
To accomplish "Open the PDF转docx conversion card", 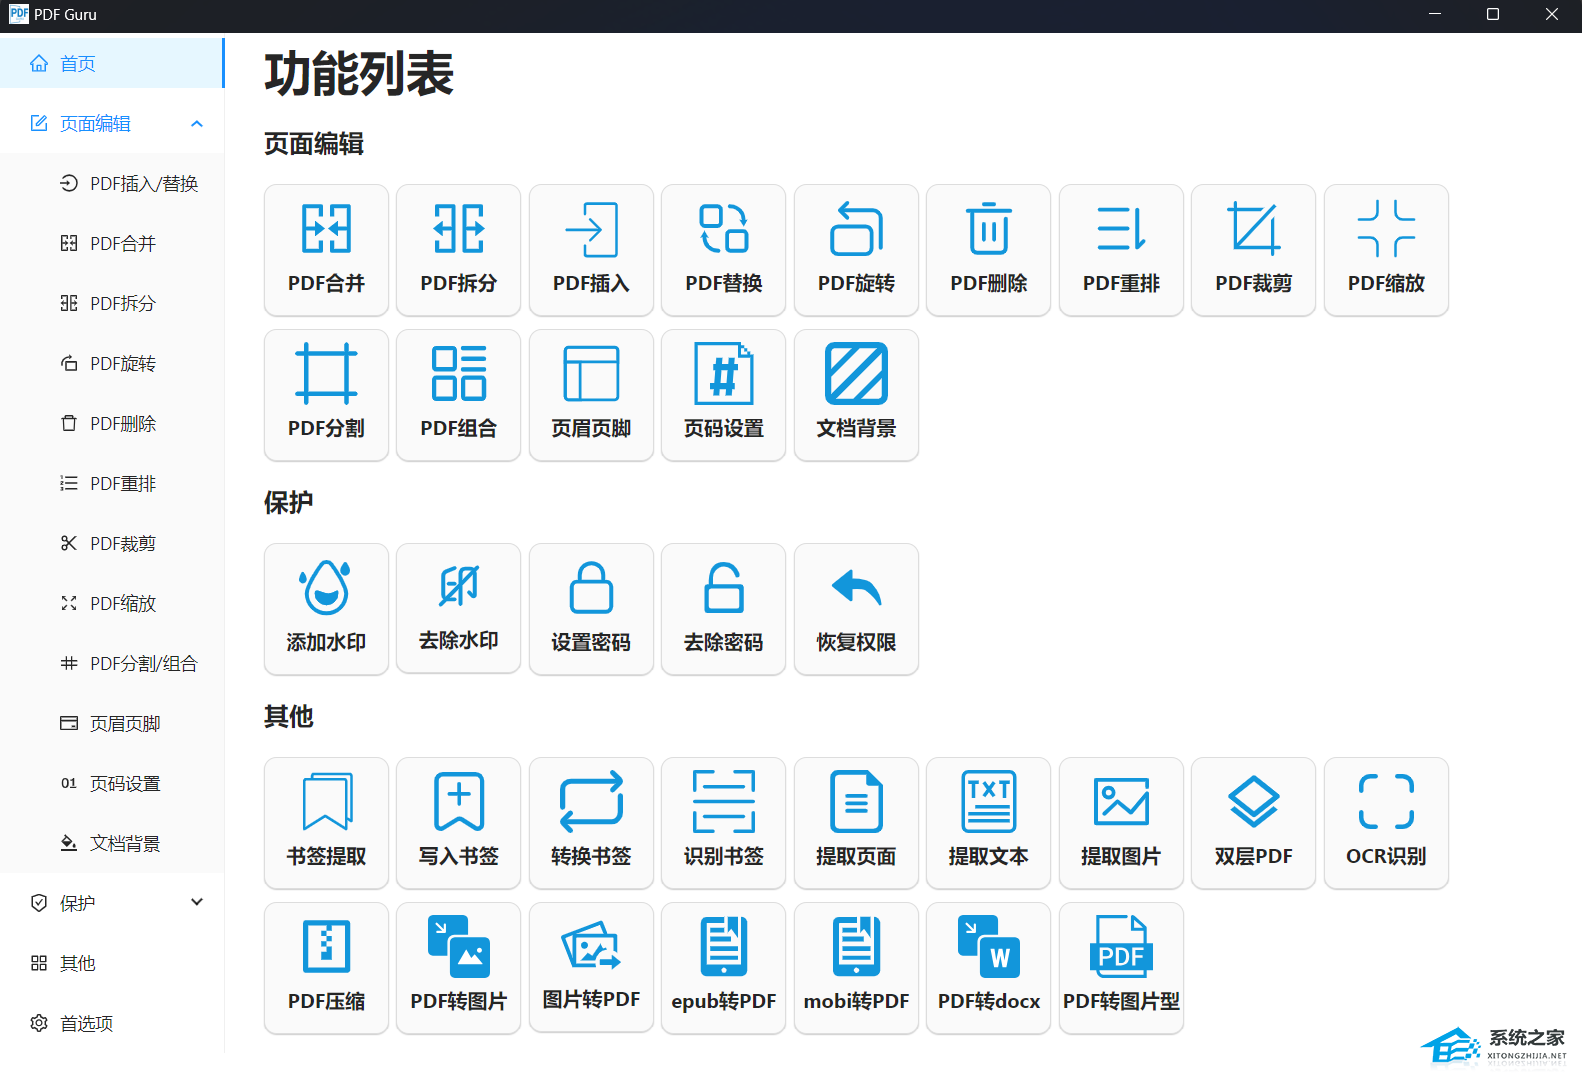I will coord(988,968).
